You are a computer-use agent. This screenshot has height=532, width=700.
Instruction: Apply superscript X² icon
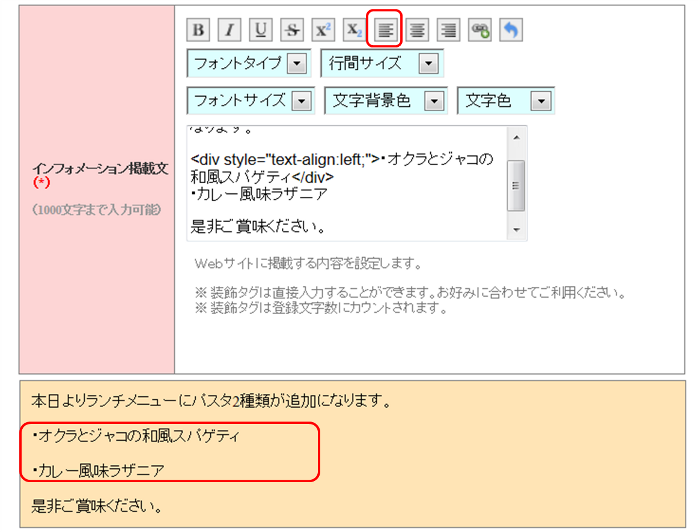click(x=323, y=30)
